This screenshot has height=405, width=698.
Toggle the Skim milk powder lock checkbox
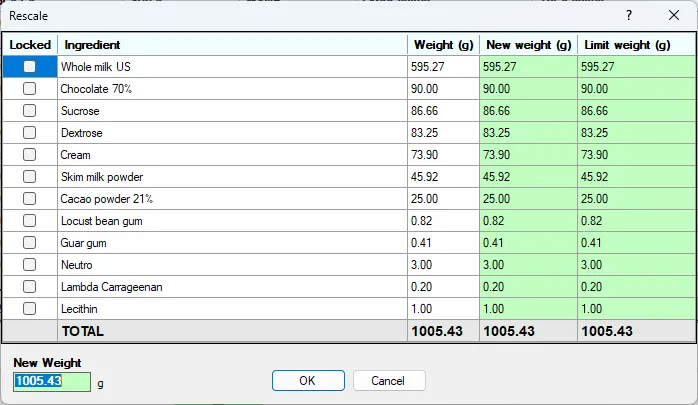click(x=29, y=177)
